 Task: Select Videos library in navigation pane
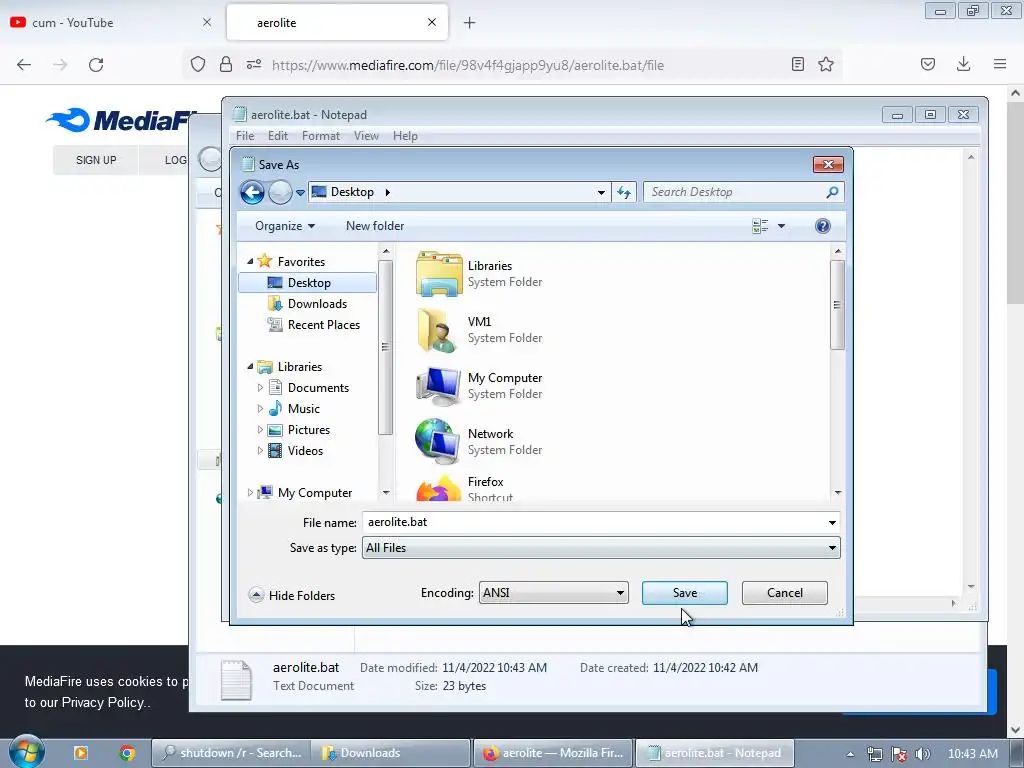point(305,451)
